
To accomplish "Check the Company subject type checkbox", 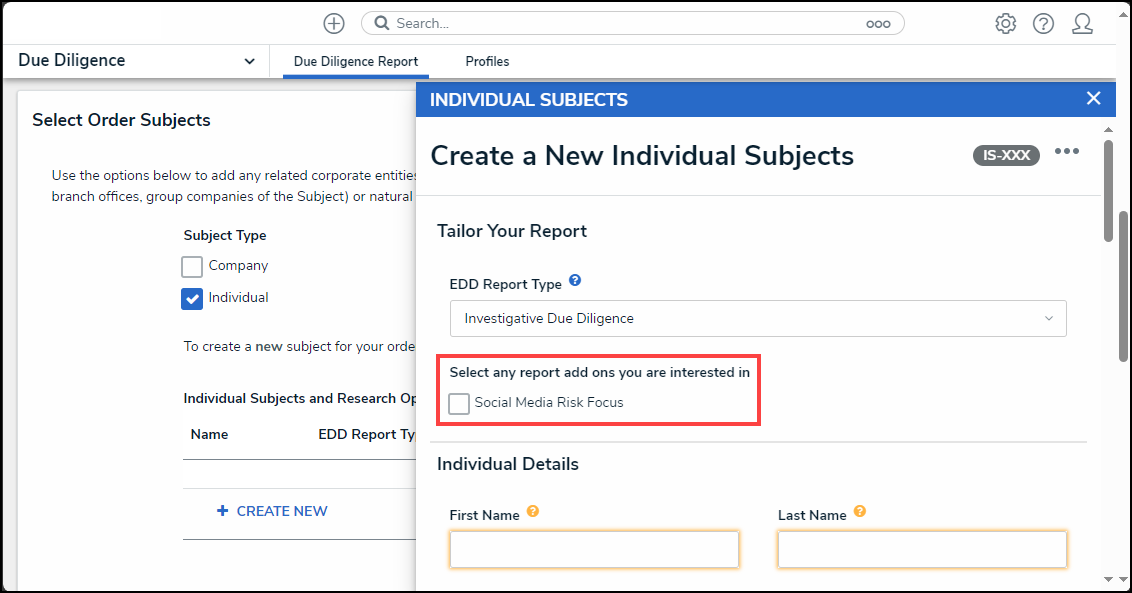I will click(191, 267).
